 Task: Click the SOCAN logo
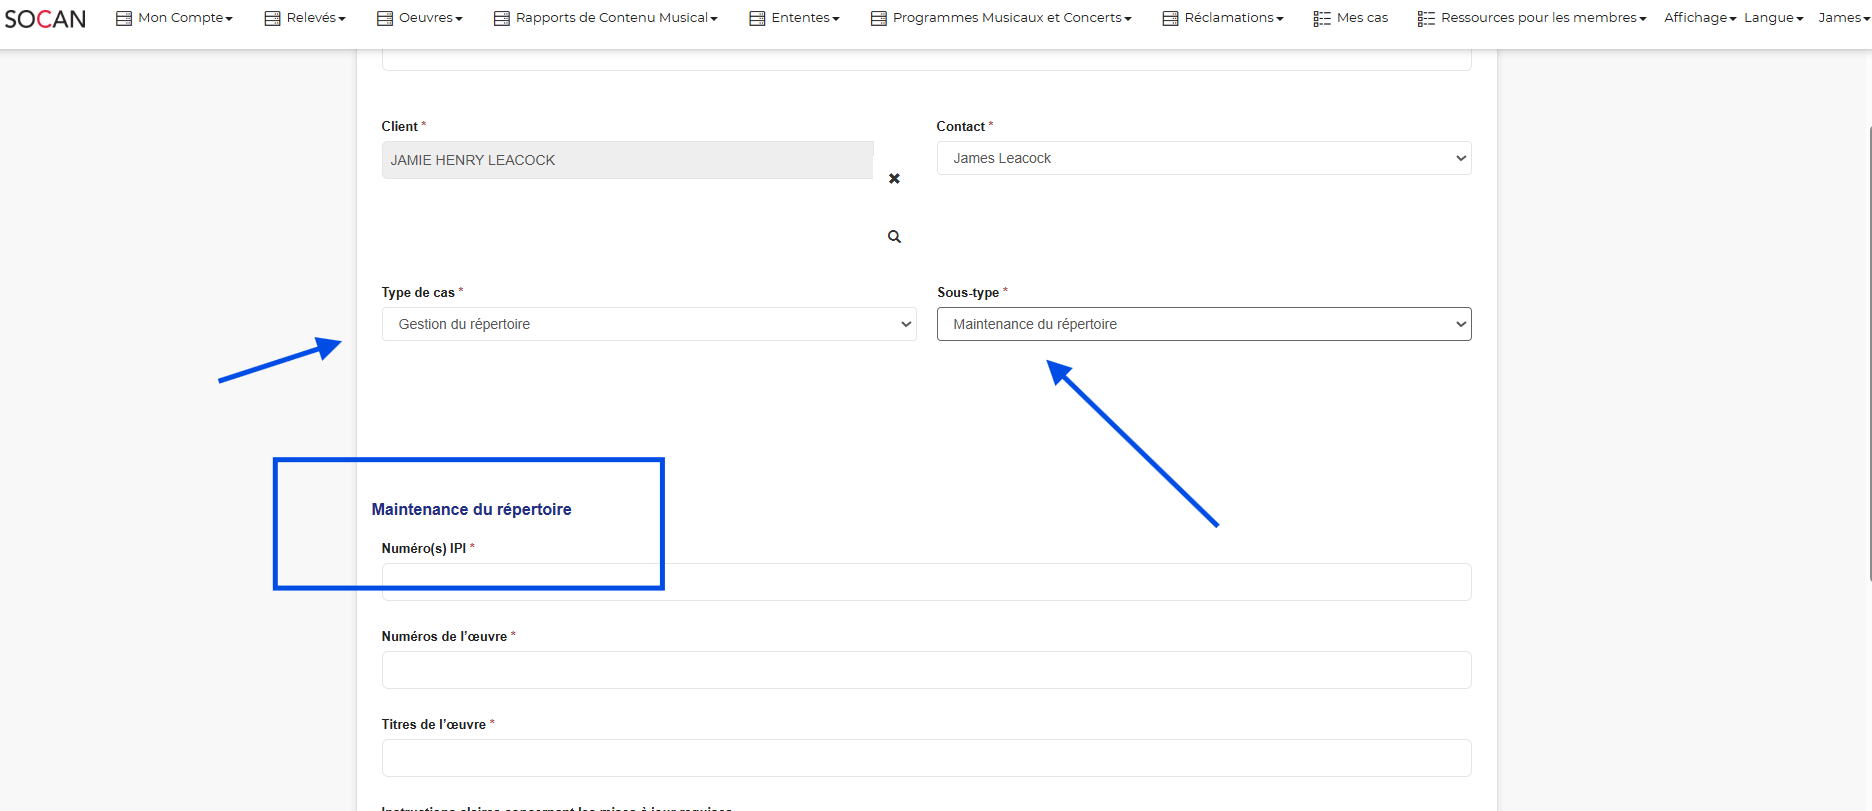(45, 18)
